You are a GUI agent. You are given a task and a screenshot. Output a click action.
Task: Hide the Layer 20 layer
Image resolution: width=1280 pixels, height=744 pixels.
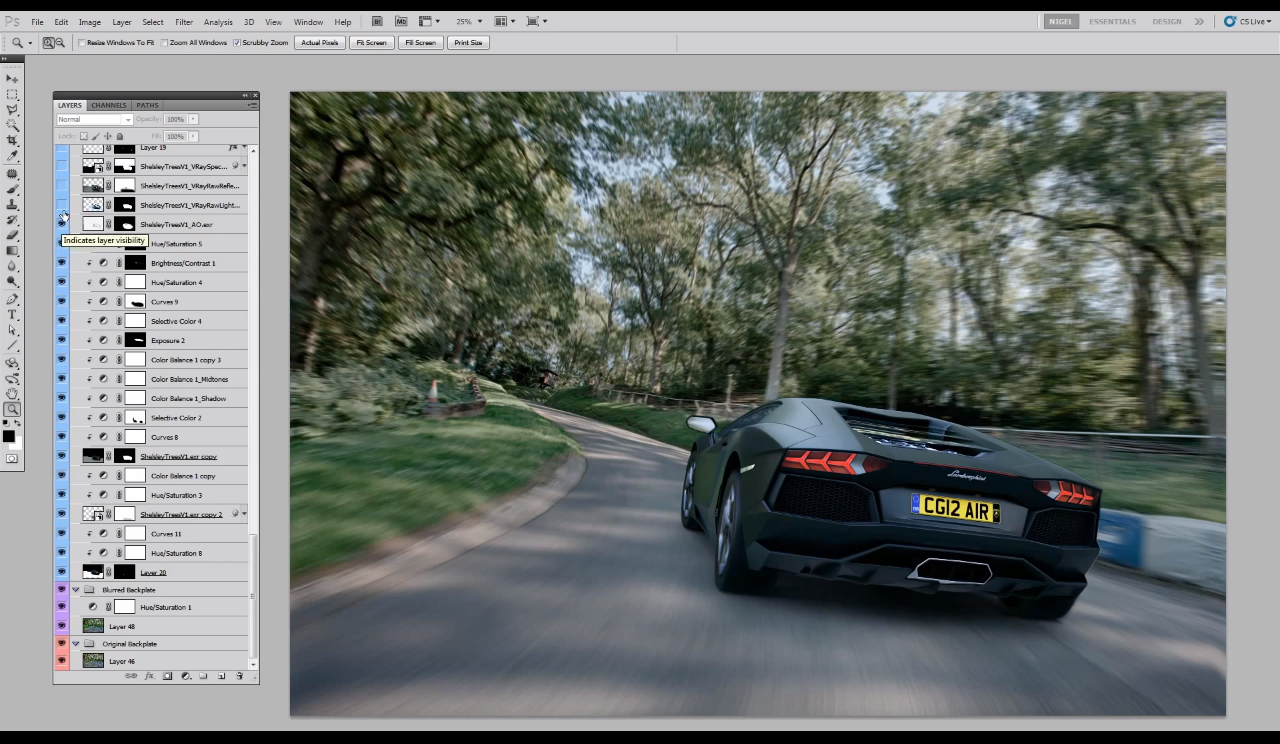point(61,572)
